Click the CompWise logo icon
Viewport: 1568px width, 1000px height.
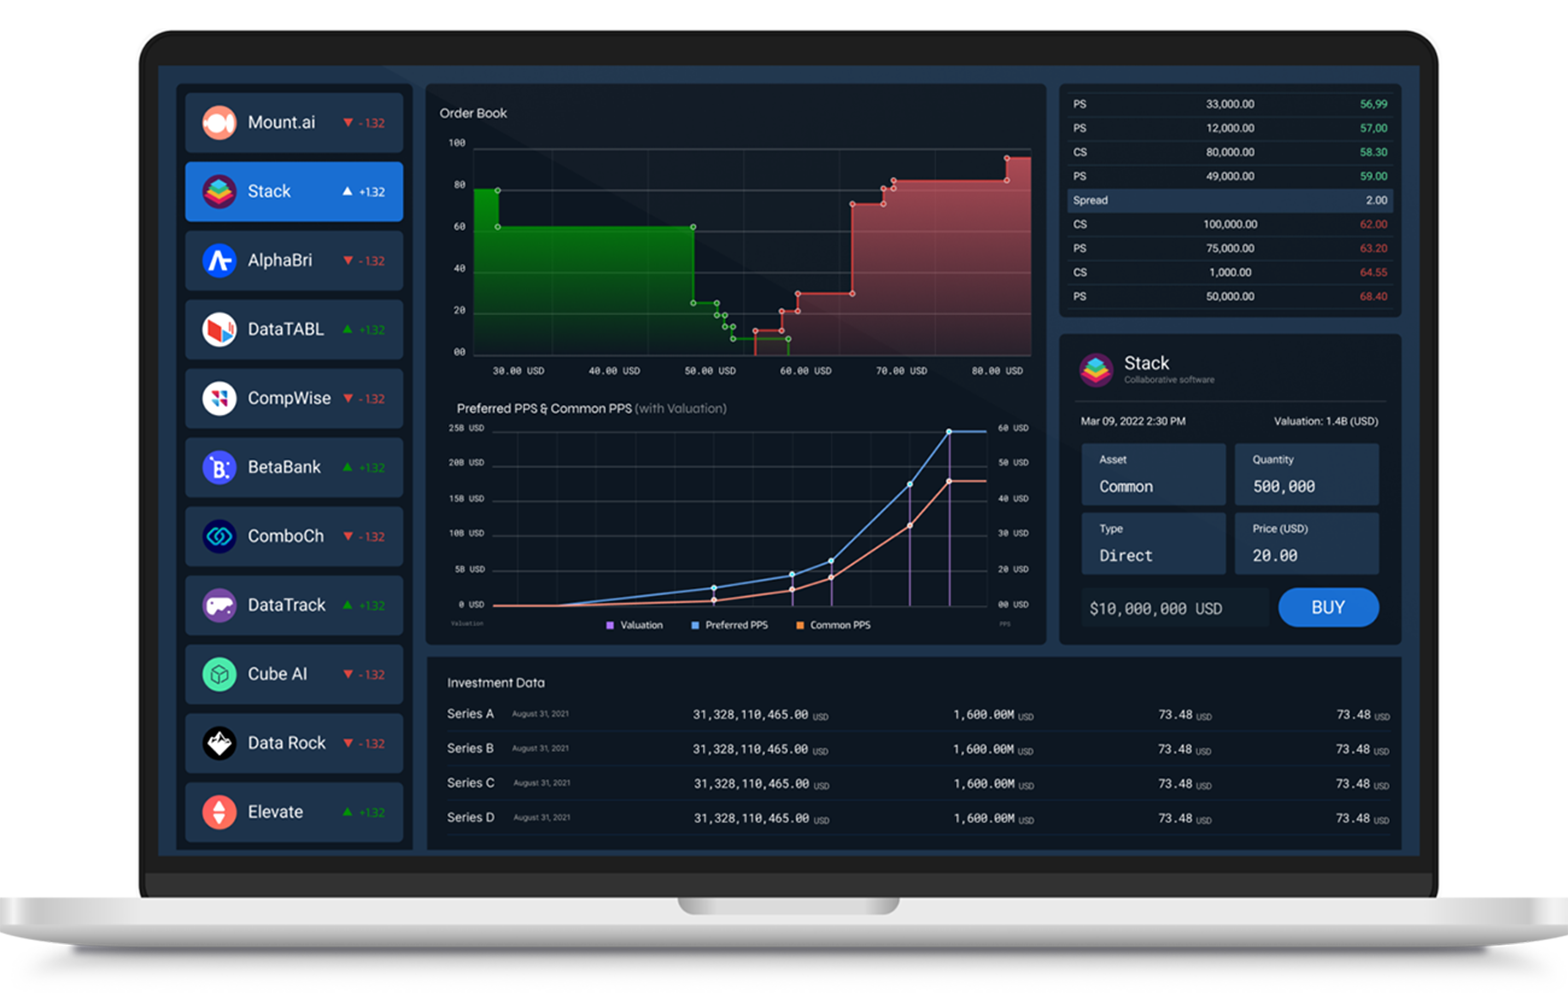[219, 399]
